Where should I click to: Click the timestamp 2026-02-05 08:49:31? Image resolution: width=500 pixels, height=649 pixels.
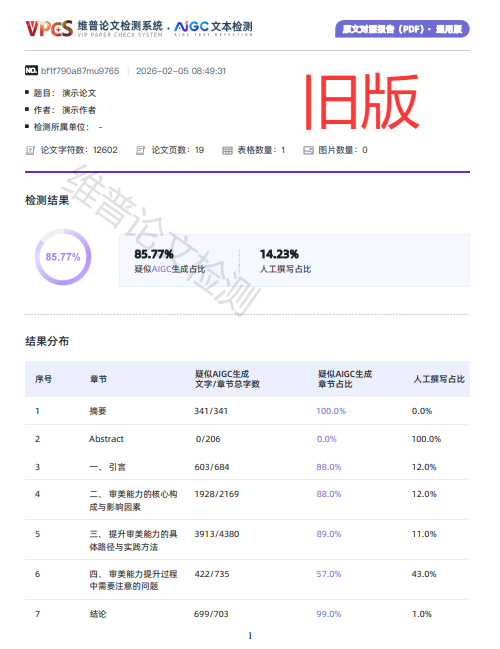click(181, 71)
